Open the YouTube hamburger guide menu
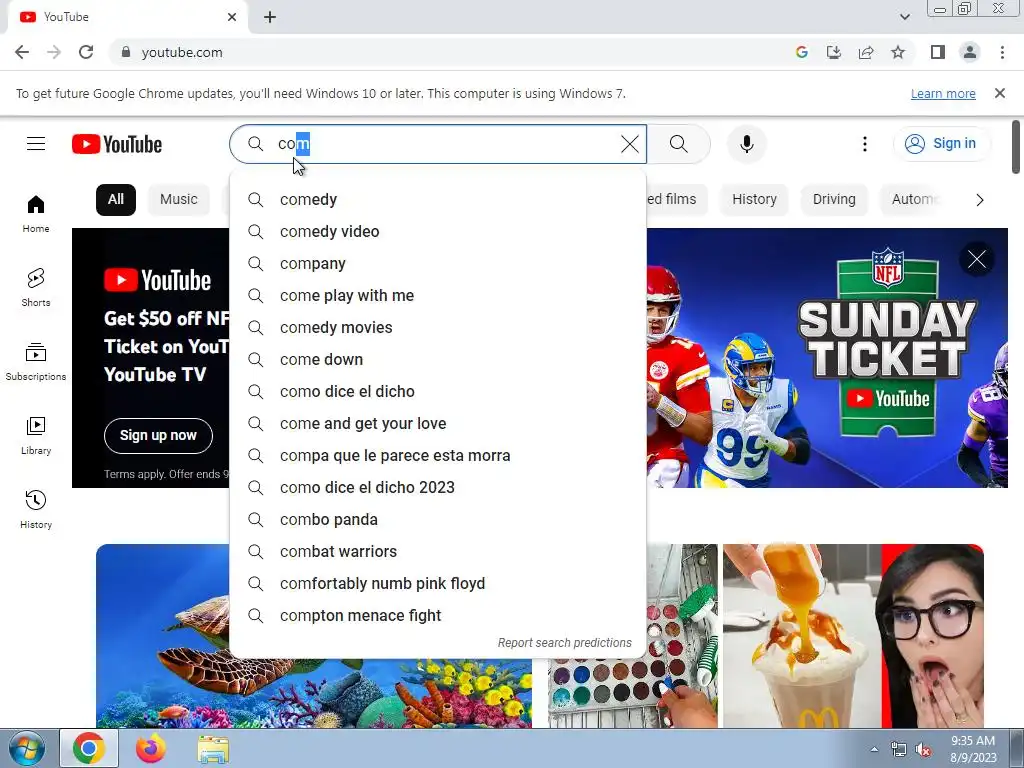 (x=36, y=144)
